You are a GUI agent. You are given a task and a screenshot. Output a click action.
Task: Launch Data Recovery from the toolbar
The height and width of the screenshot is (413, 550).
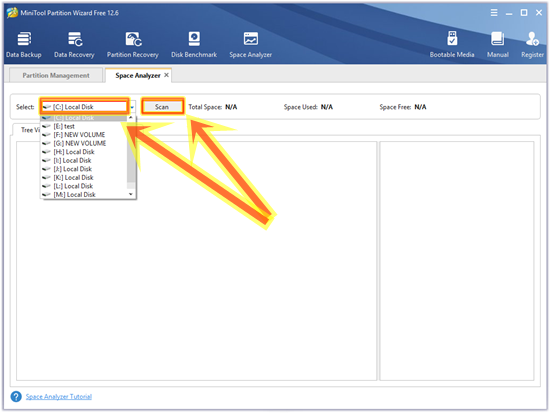click(74, 45)
